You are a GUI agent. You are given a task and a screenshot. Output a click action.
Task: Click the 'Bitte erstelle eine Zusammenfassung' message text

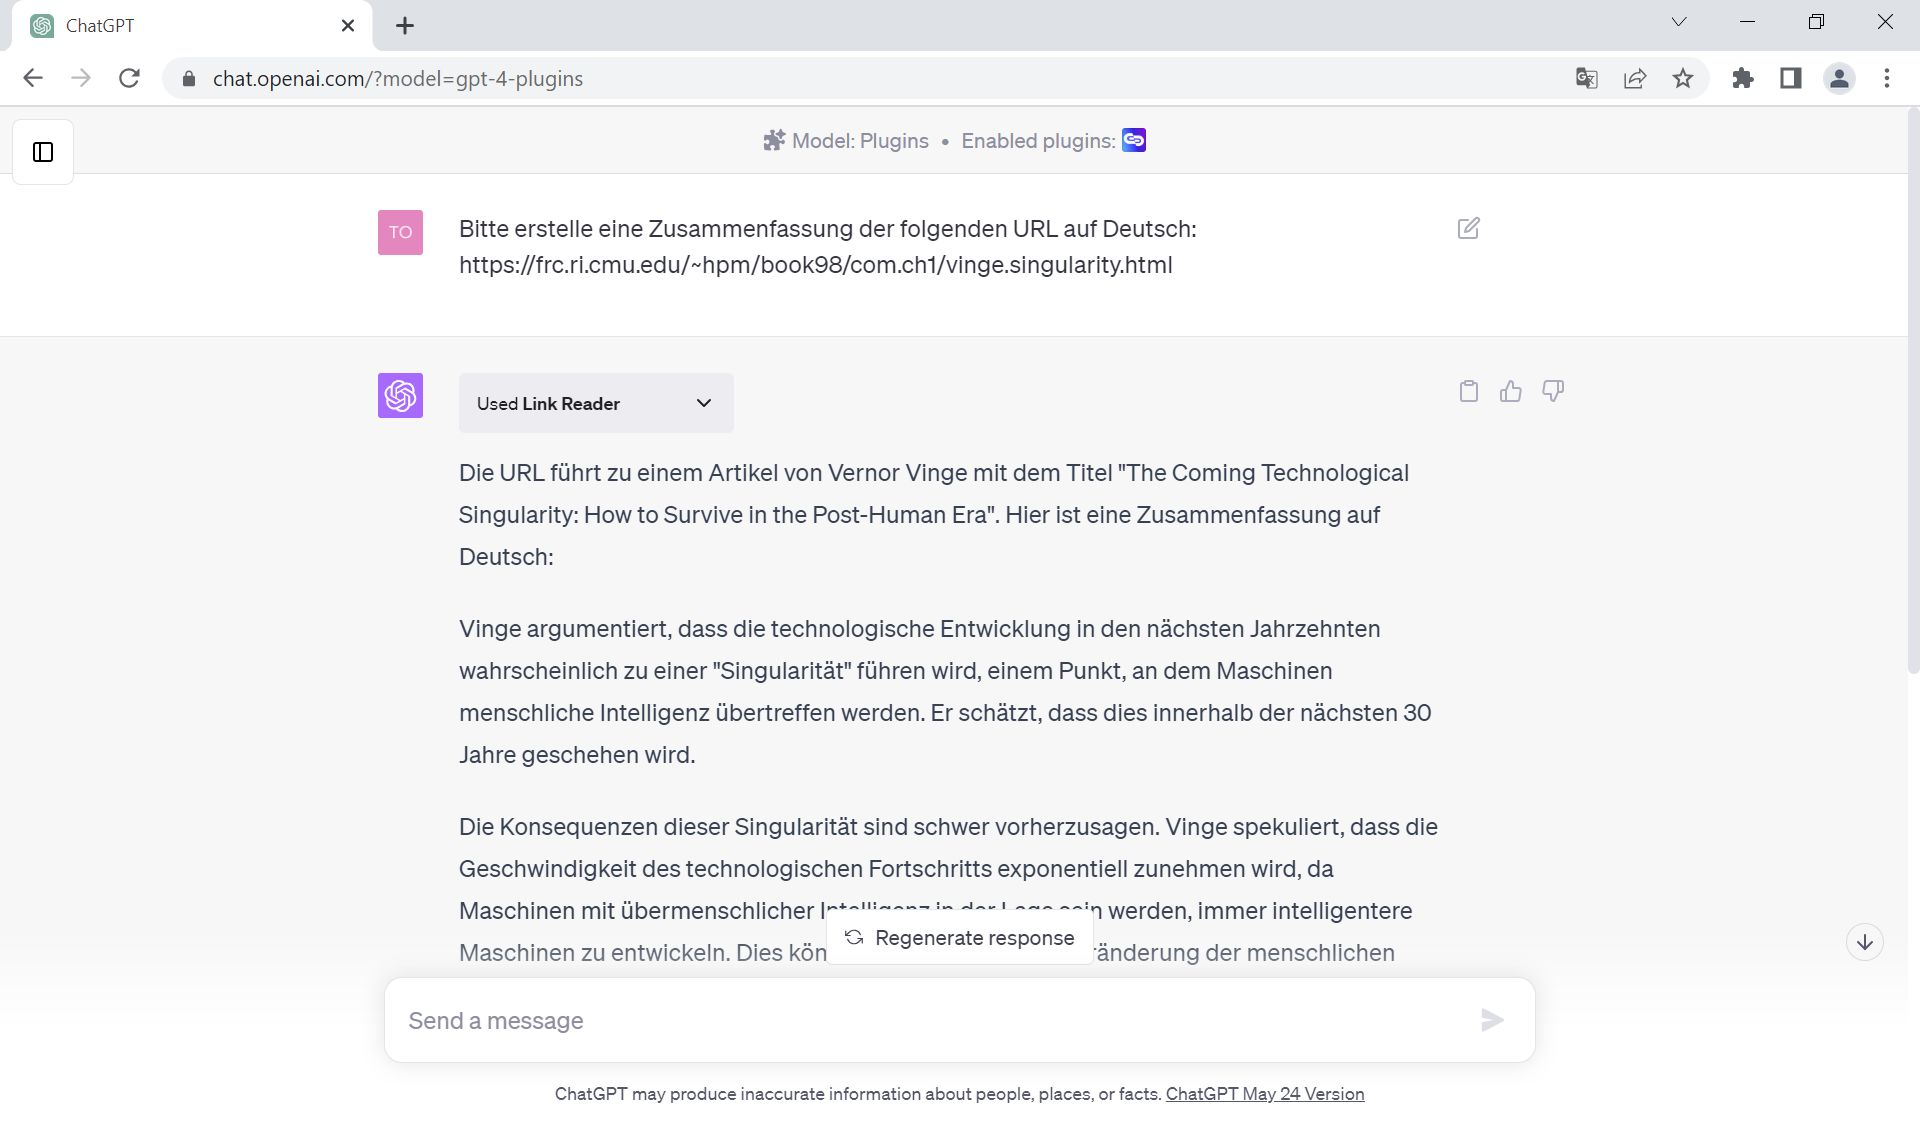coord(828,229)
